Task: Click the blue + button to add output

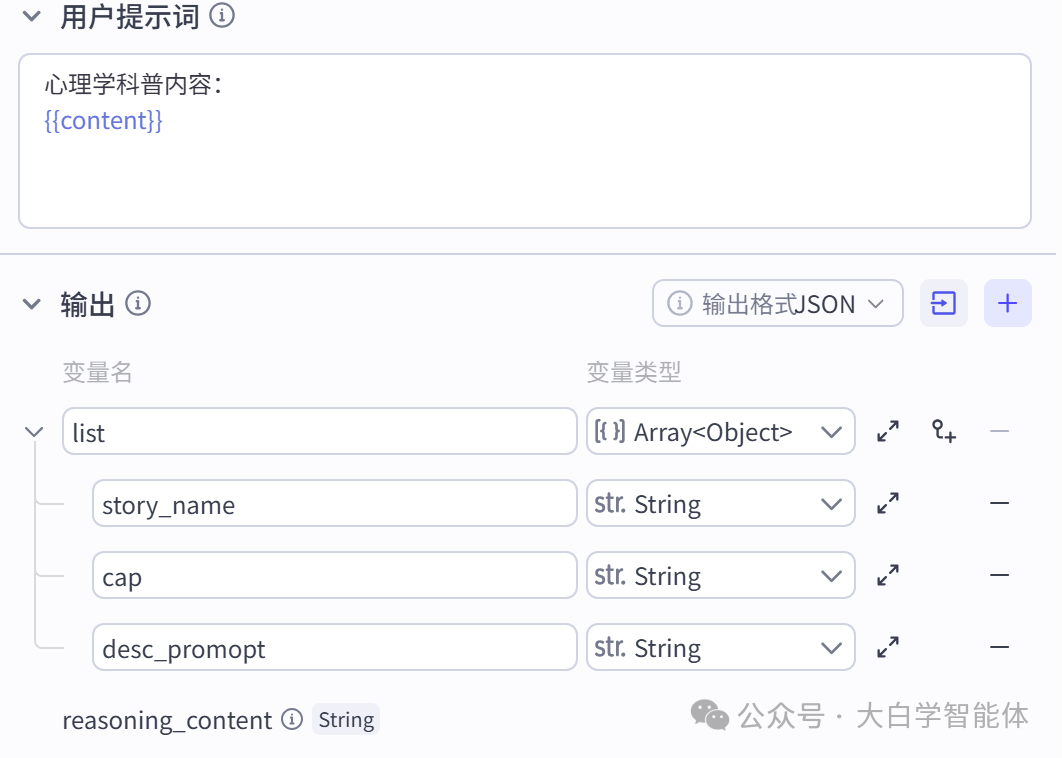Action: pos(1007,303)
